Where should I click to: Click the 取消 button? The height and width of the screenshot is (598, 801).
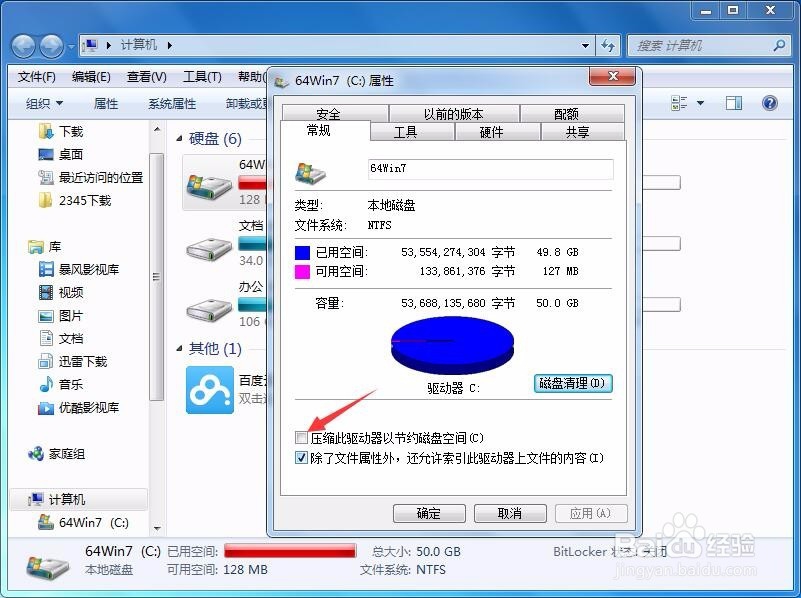510,513
